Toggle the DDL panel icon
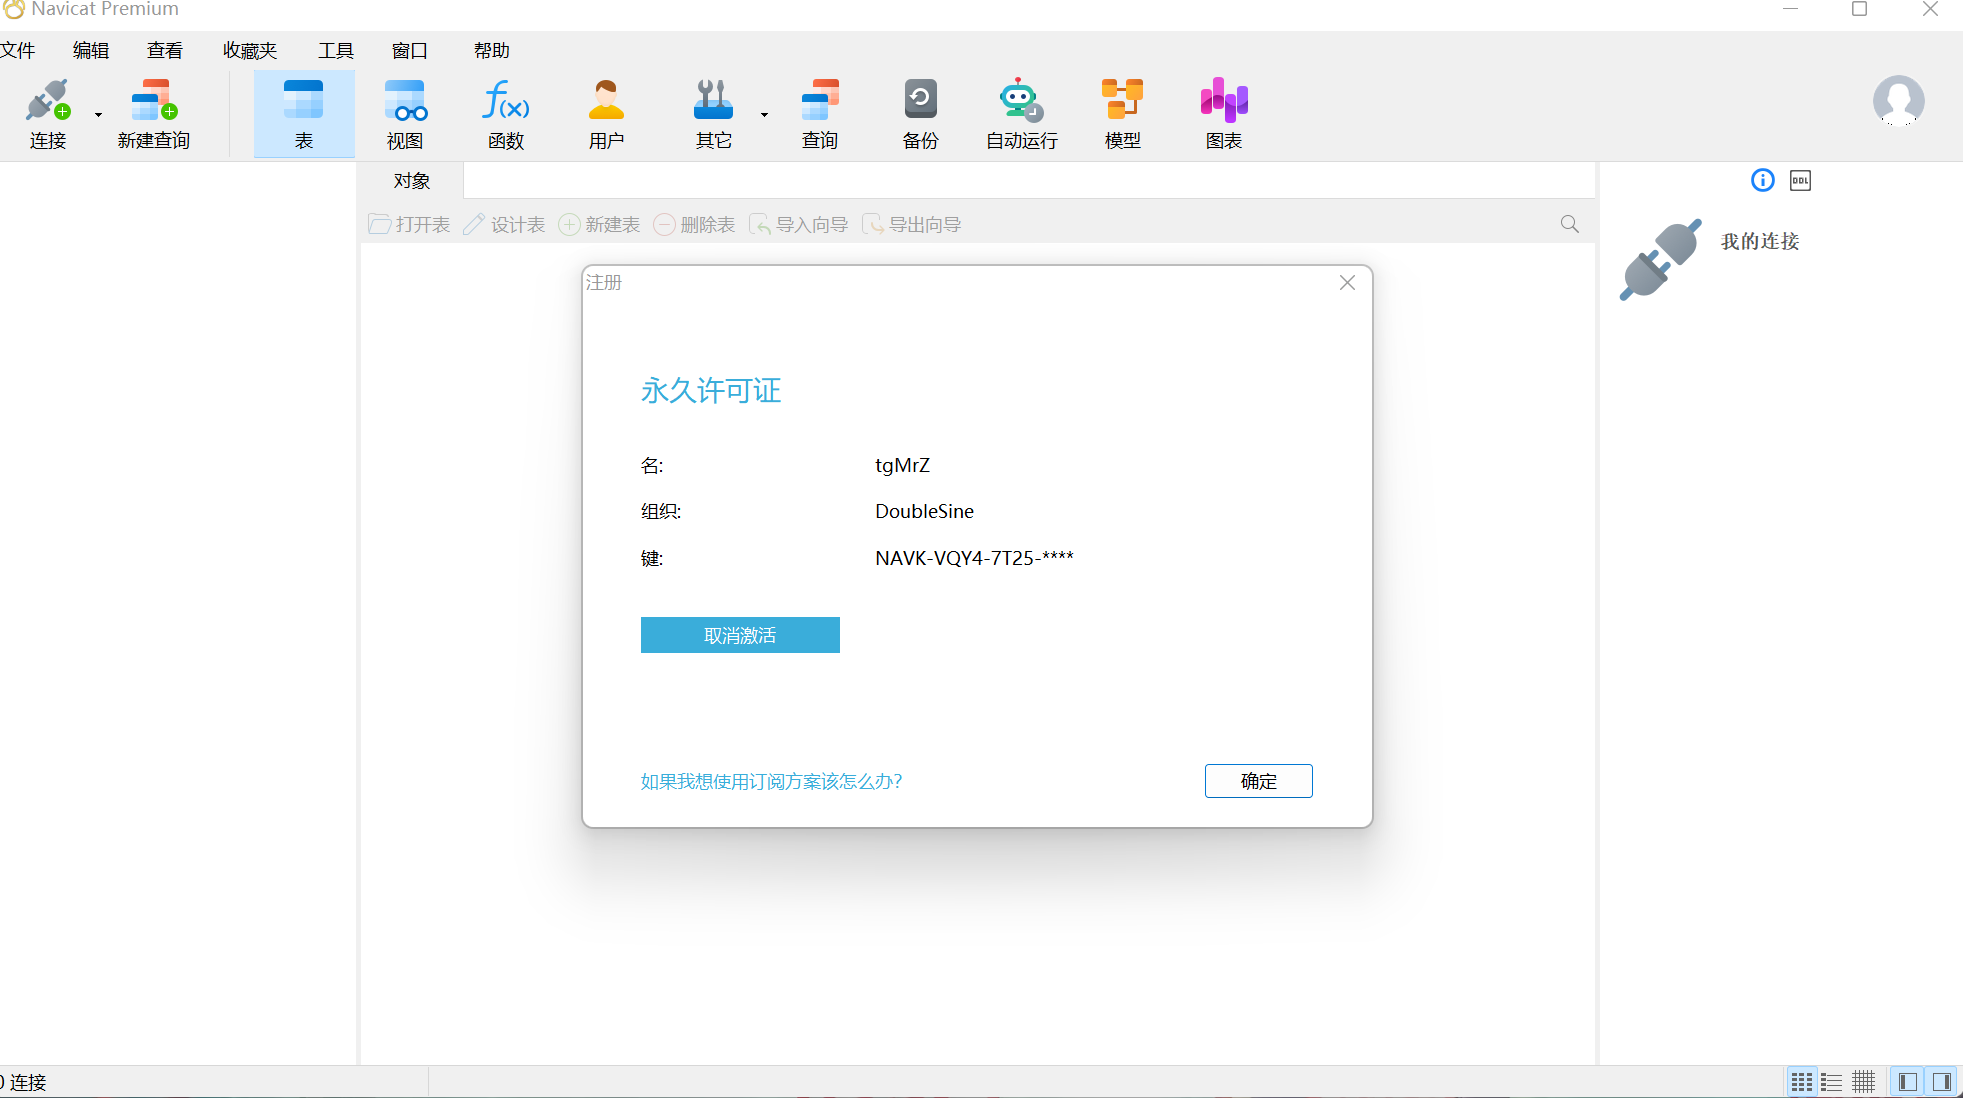This screenshot has width=1963, height=1098. [x=1800, y=181]
